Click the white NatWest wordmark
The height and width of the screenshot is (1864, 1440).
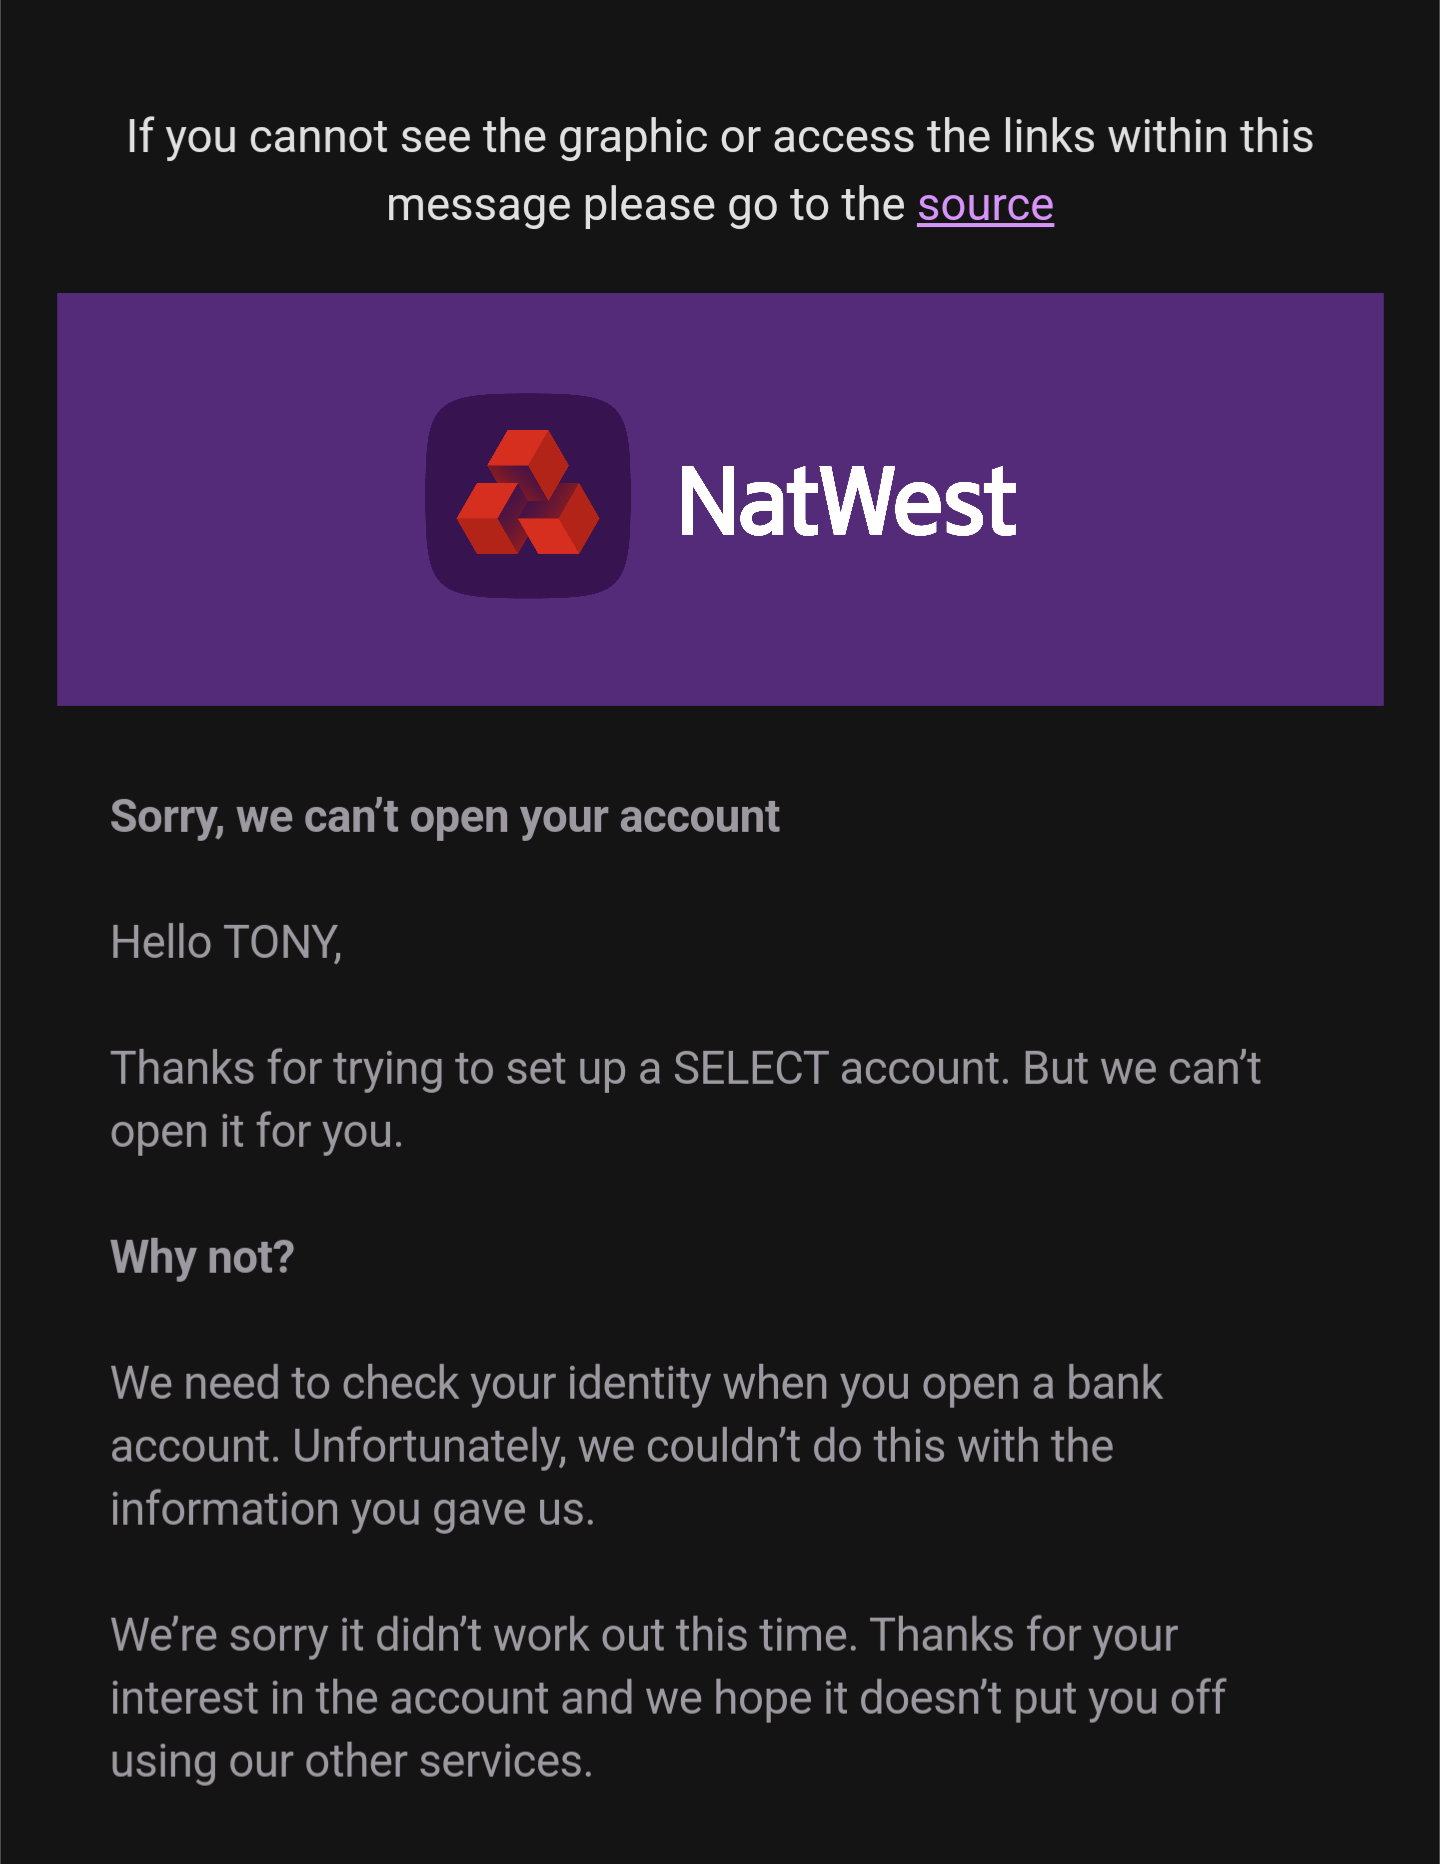pos(848,501)
